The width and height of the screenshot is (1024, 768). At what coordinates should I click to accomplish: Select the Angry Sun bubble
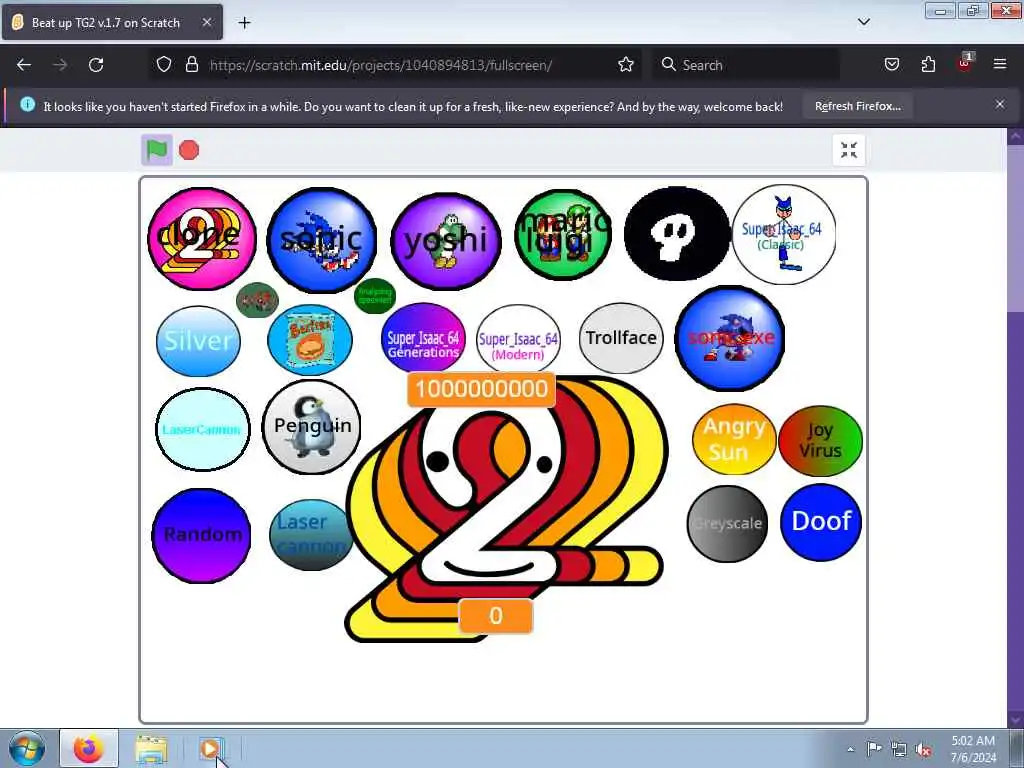(734, 440)
